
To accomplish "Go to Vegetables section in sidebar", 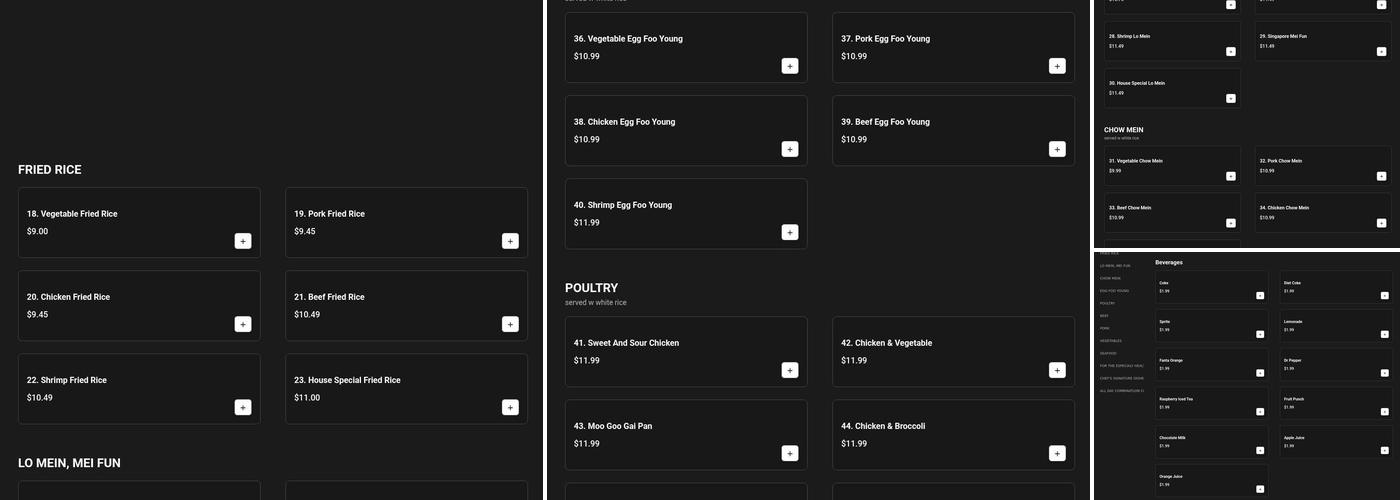I will click(1111, 341).
